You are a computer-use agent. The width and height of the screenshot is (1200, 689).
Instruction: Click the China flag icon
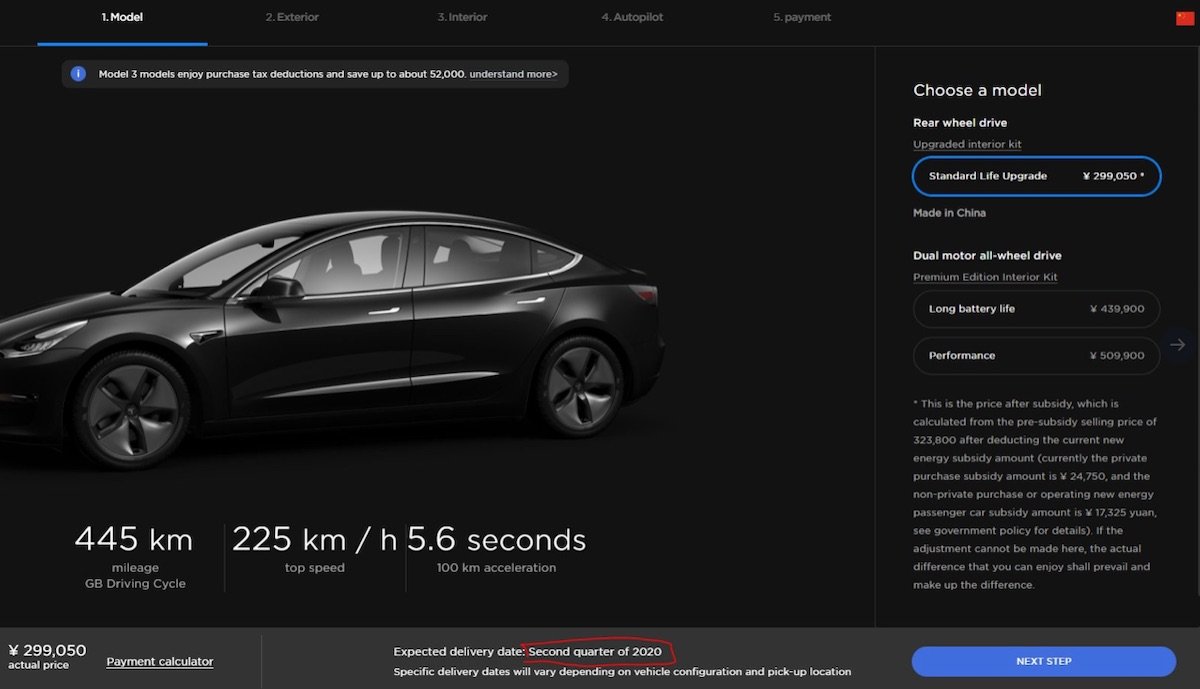tap(1185, 18)
